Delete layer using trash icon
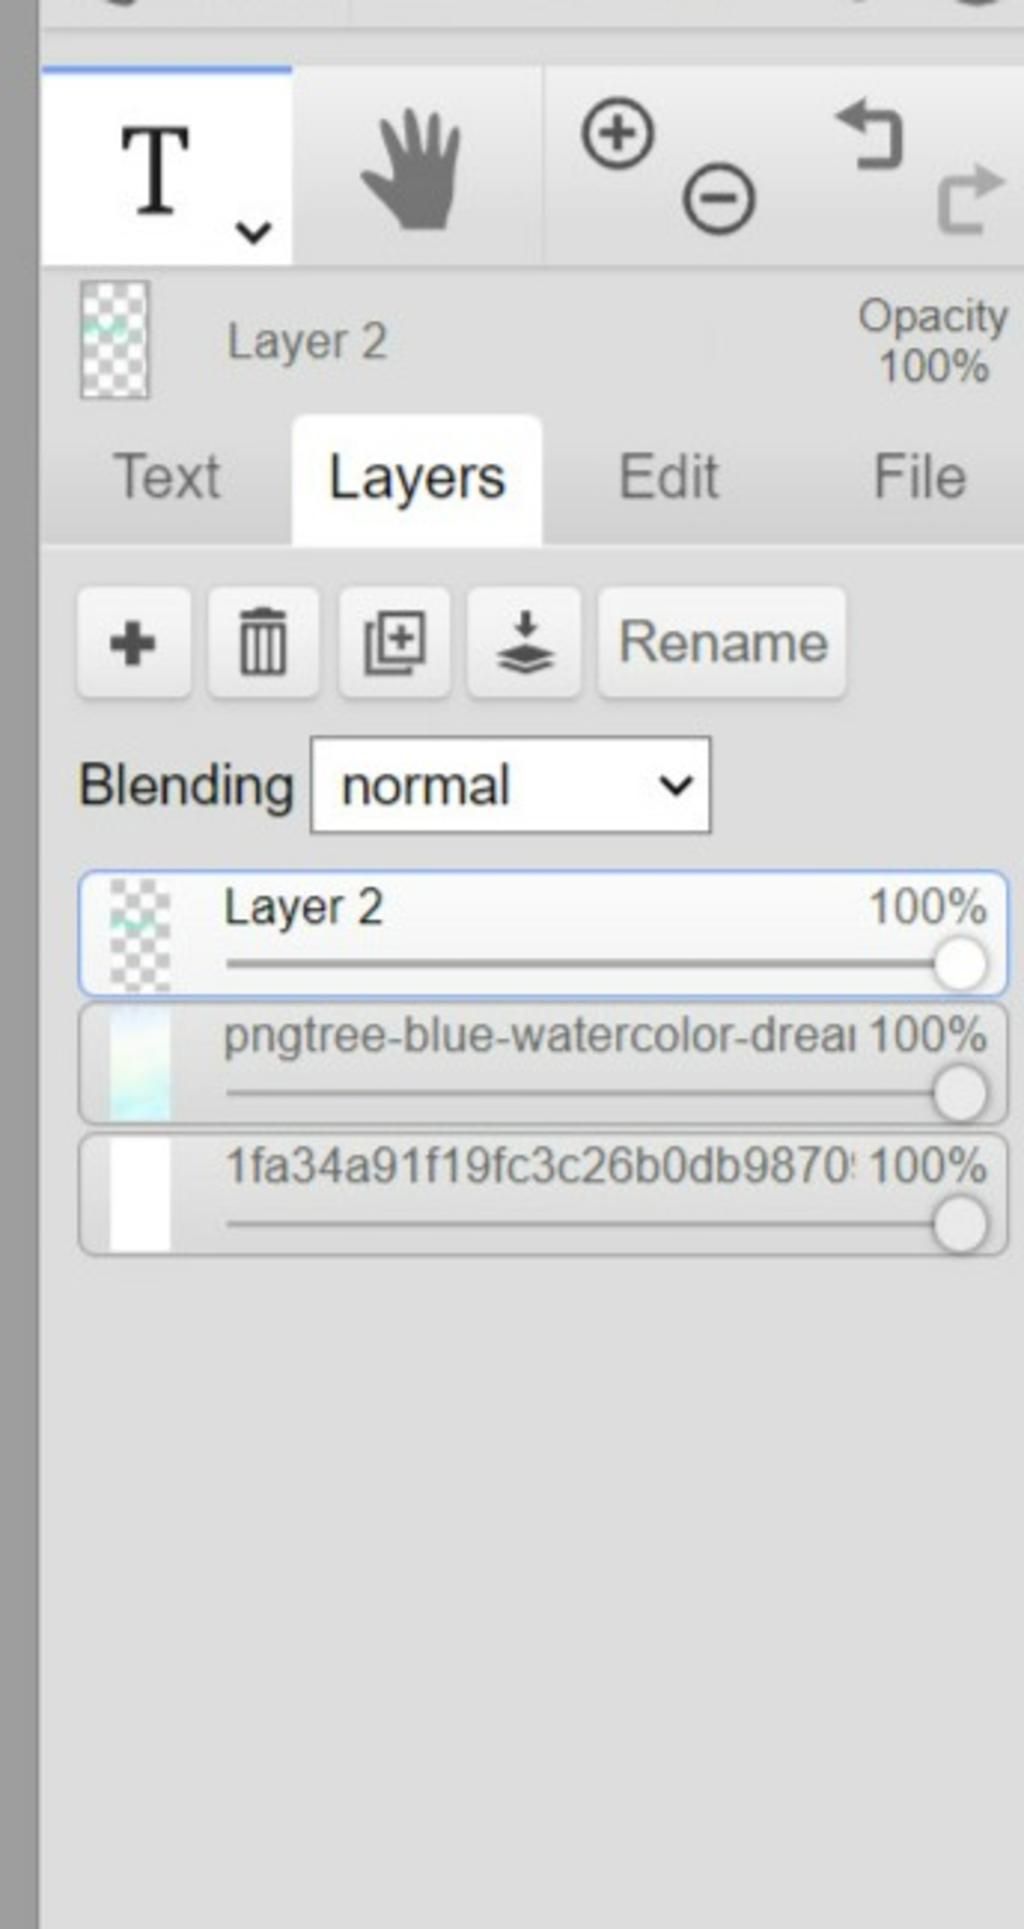1024x1929 pixels. point(263,642)
